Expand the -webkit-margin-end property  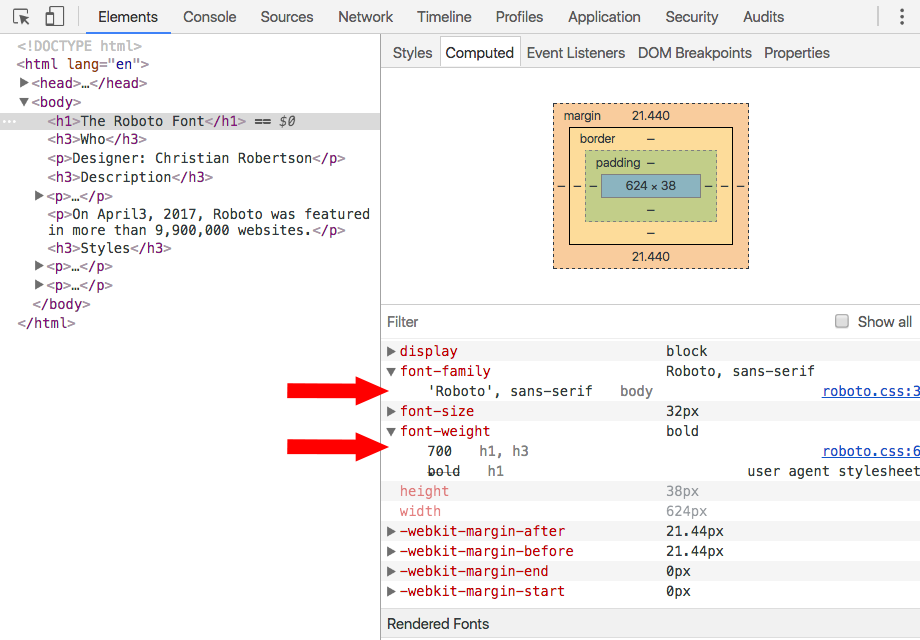[391, 571]
